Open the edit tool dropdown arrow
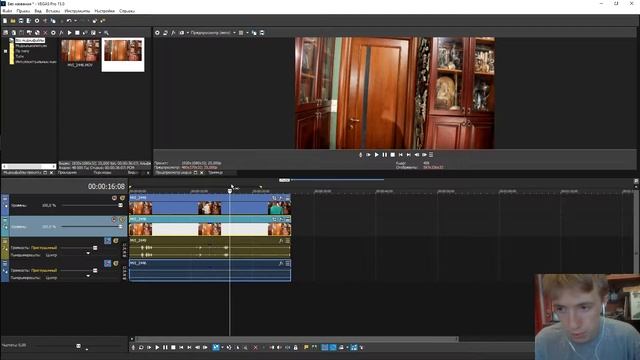Viewport: 640px width, 360px height. (x=222, y=347)
